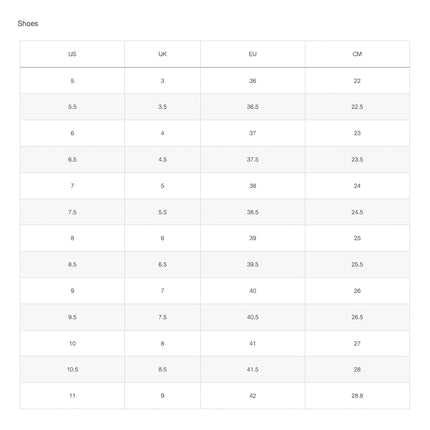
Task: Click US size 11 cell
Action: [72, 396]
